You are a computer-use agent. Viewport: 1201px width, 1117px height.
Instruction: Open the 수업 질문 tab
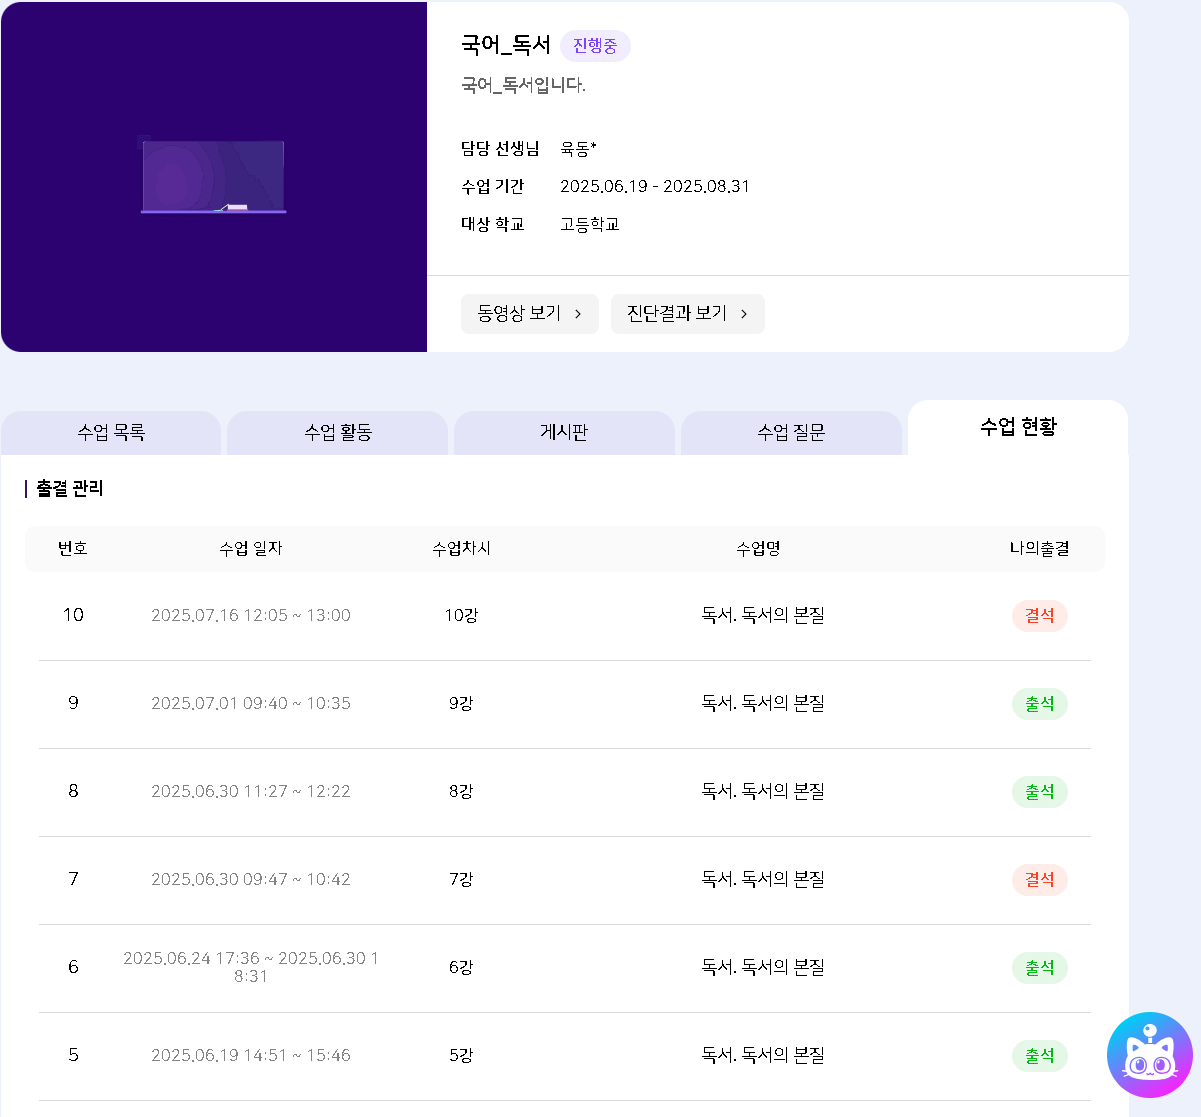tap(791, 433)
